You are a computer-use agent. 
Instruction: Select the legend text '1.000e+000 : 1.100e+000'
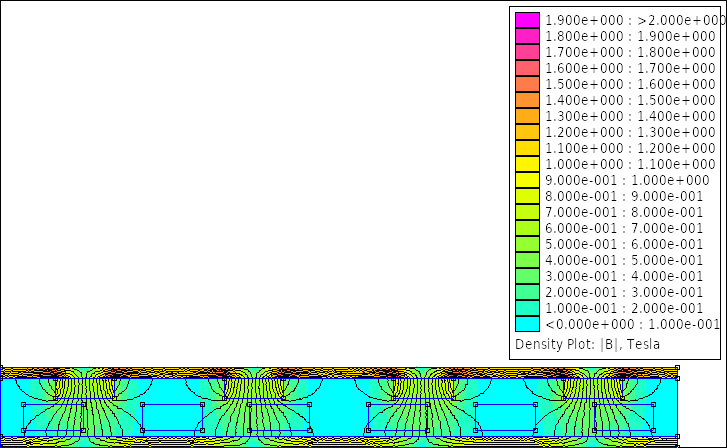(x=630, y=164)
